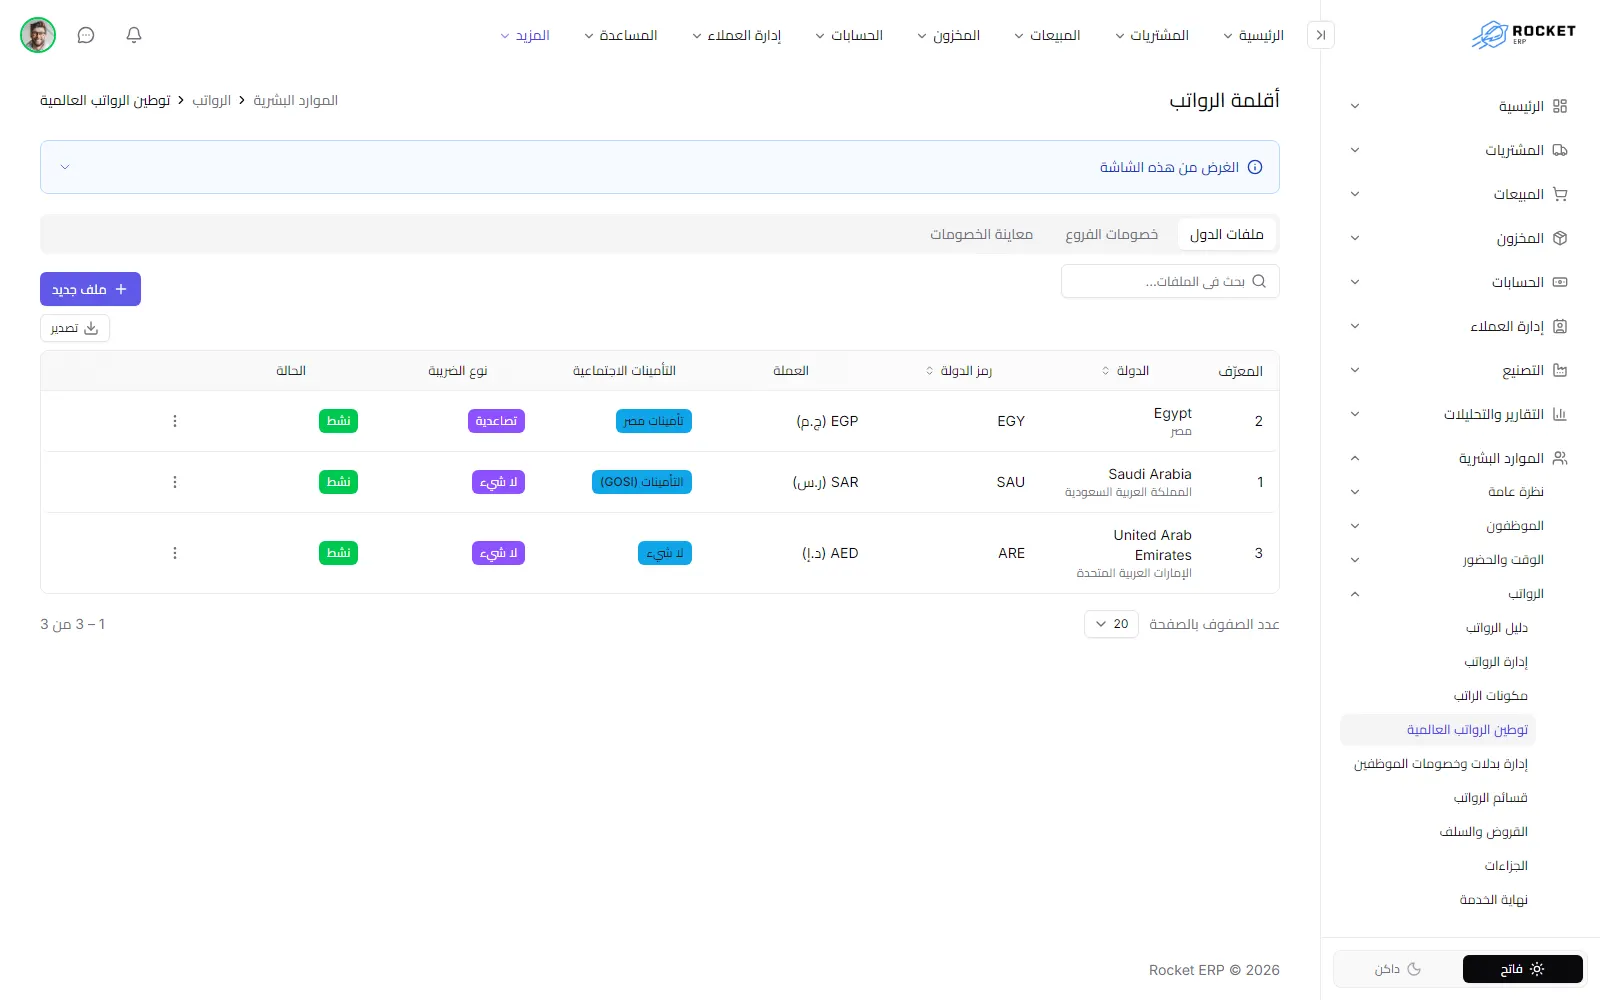
Task: Click the الرواتب breadcrumb link
Action: pos(212,100)
